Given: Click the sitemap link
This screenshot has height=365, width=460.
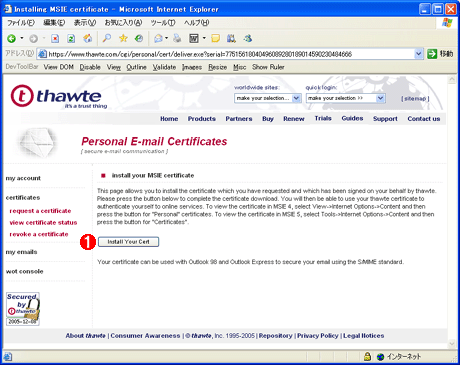Looking at the screenshot, I should pos(415,98).
